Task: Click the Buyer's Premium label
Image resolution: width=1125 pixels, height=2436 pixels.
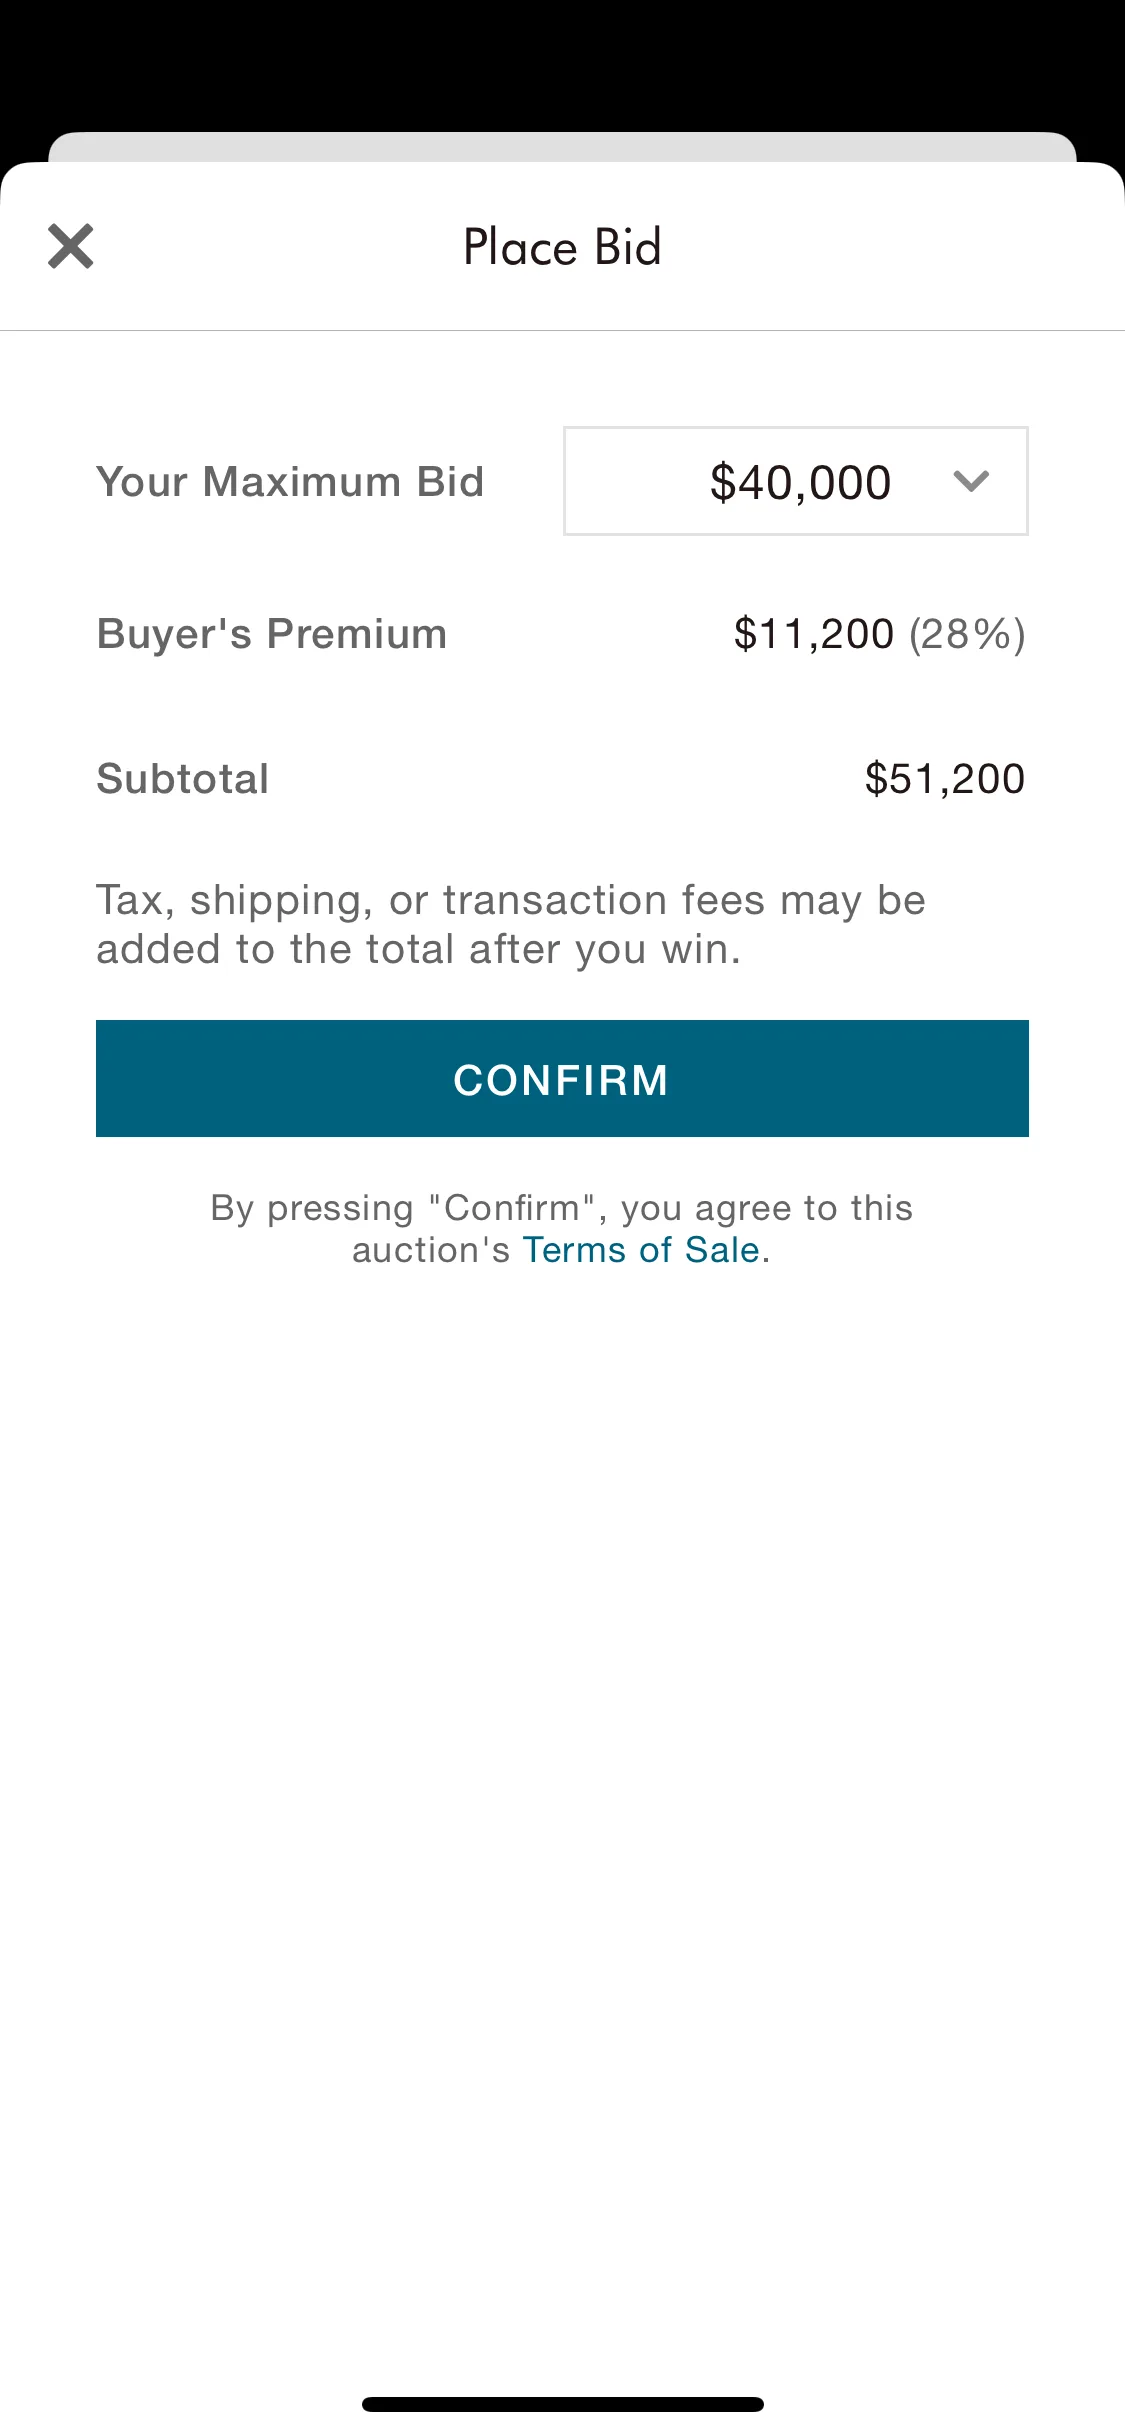Action: coord(272,634)
